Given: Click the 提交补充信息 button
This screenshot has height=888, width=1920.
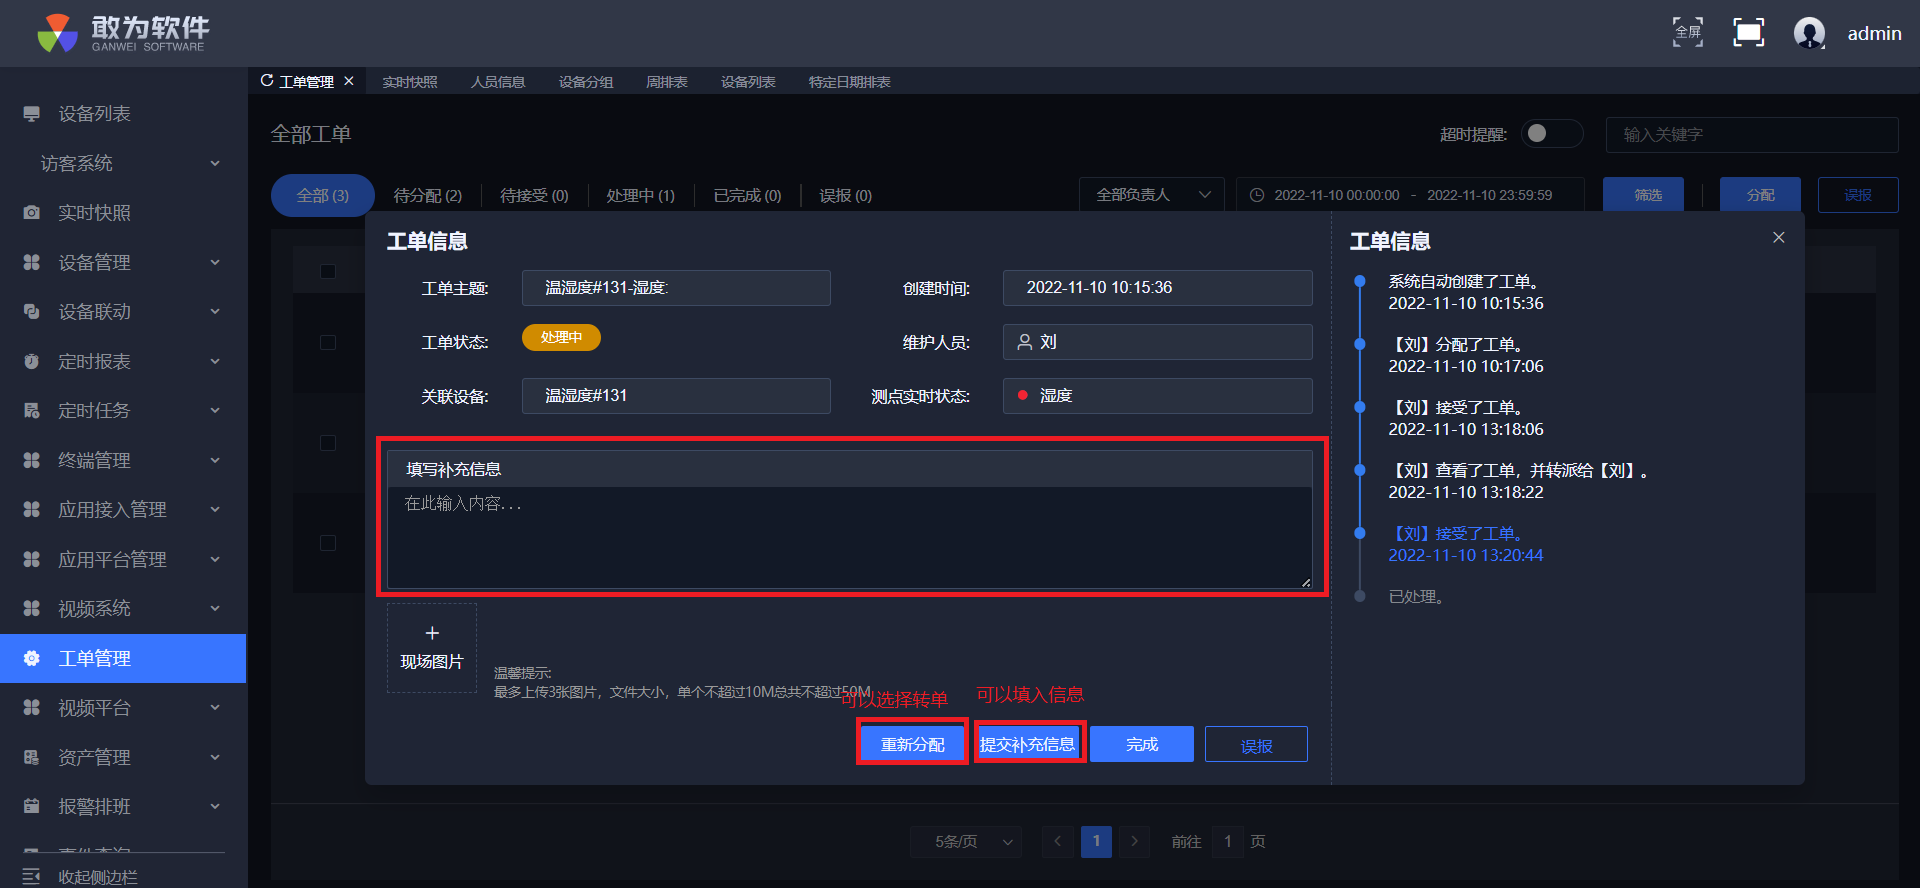Looking at the screenshot, I should (x=1028, y=744).
